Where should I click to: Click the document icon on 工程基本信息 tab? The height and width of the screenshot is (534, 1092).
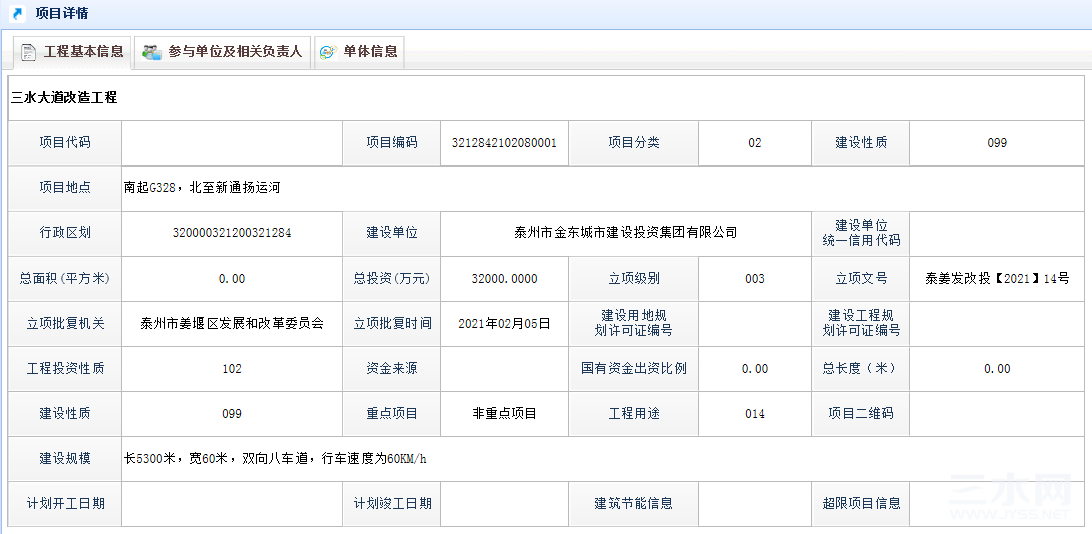coord(28,52)
